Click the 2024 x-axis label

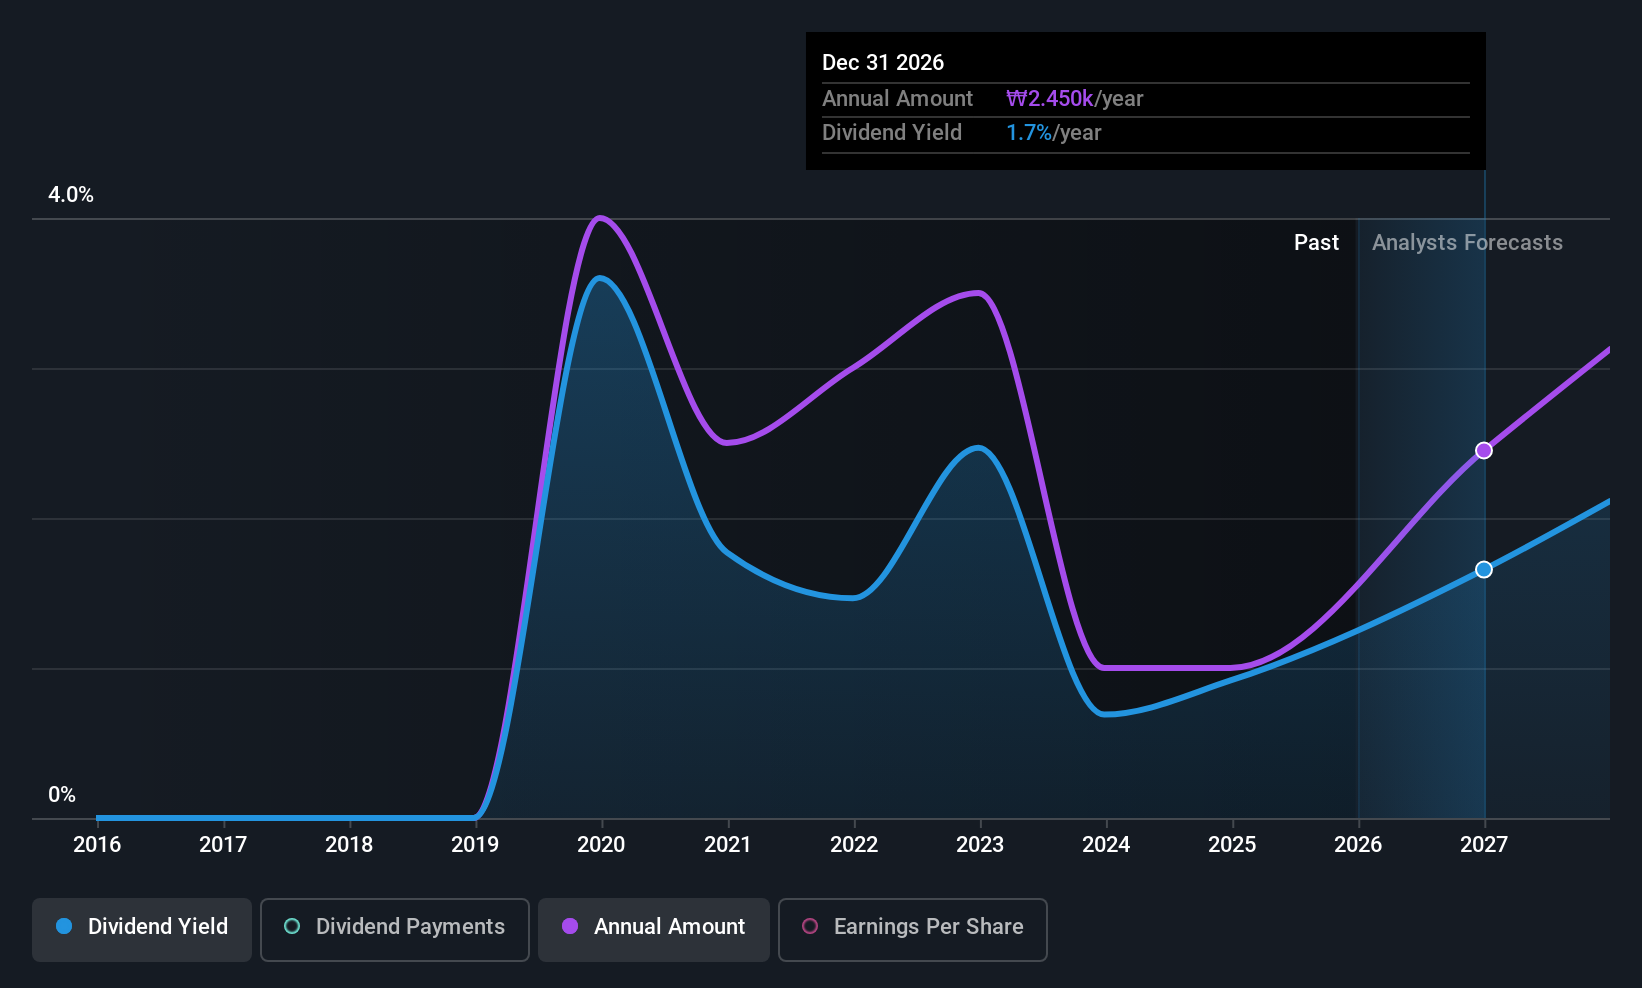[1106, 845]
